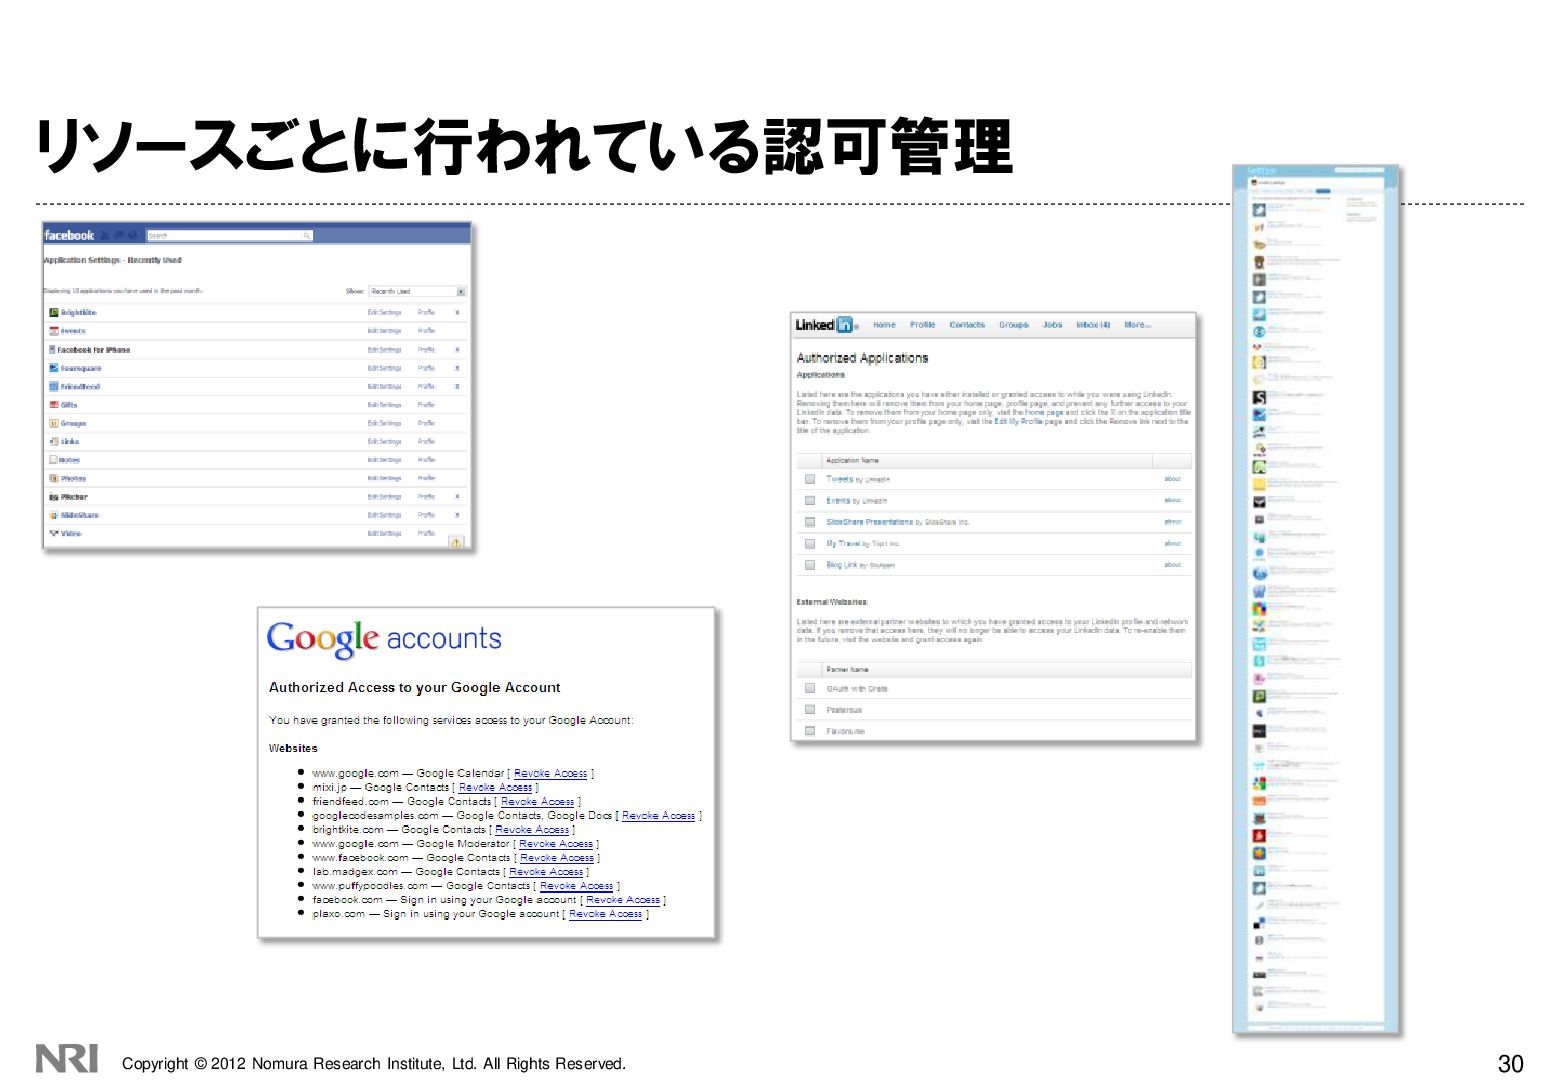This screenshot has width=1560, height=1080.
Task: Revoke Access for www.puffypoodles.com
Action: (576, 886)
